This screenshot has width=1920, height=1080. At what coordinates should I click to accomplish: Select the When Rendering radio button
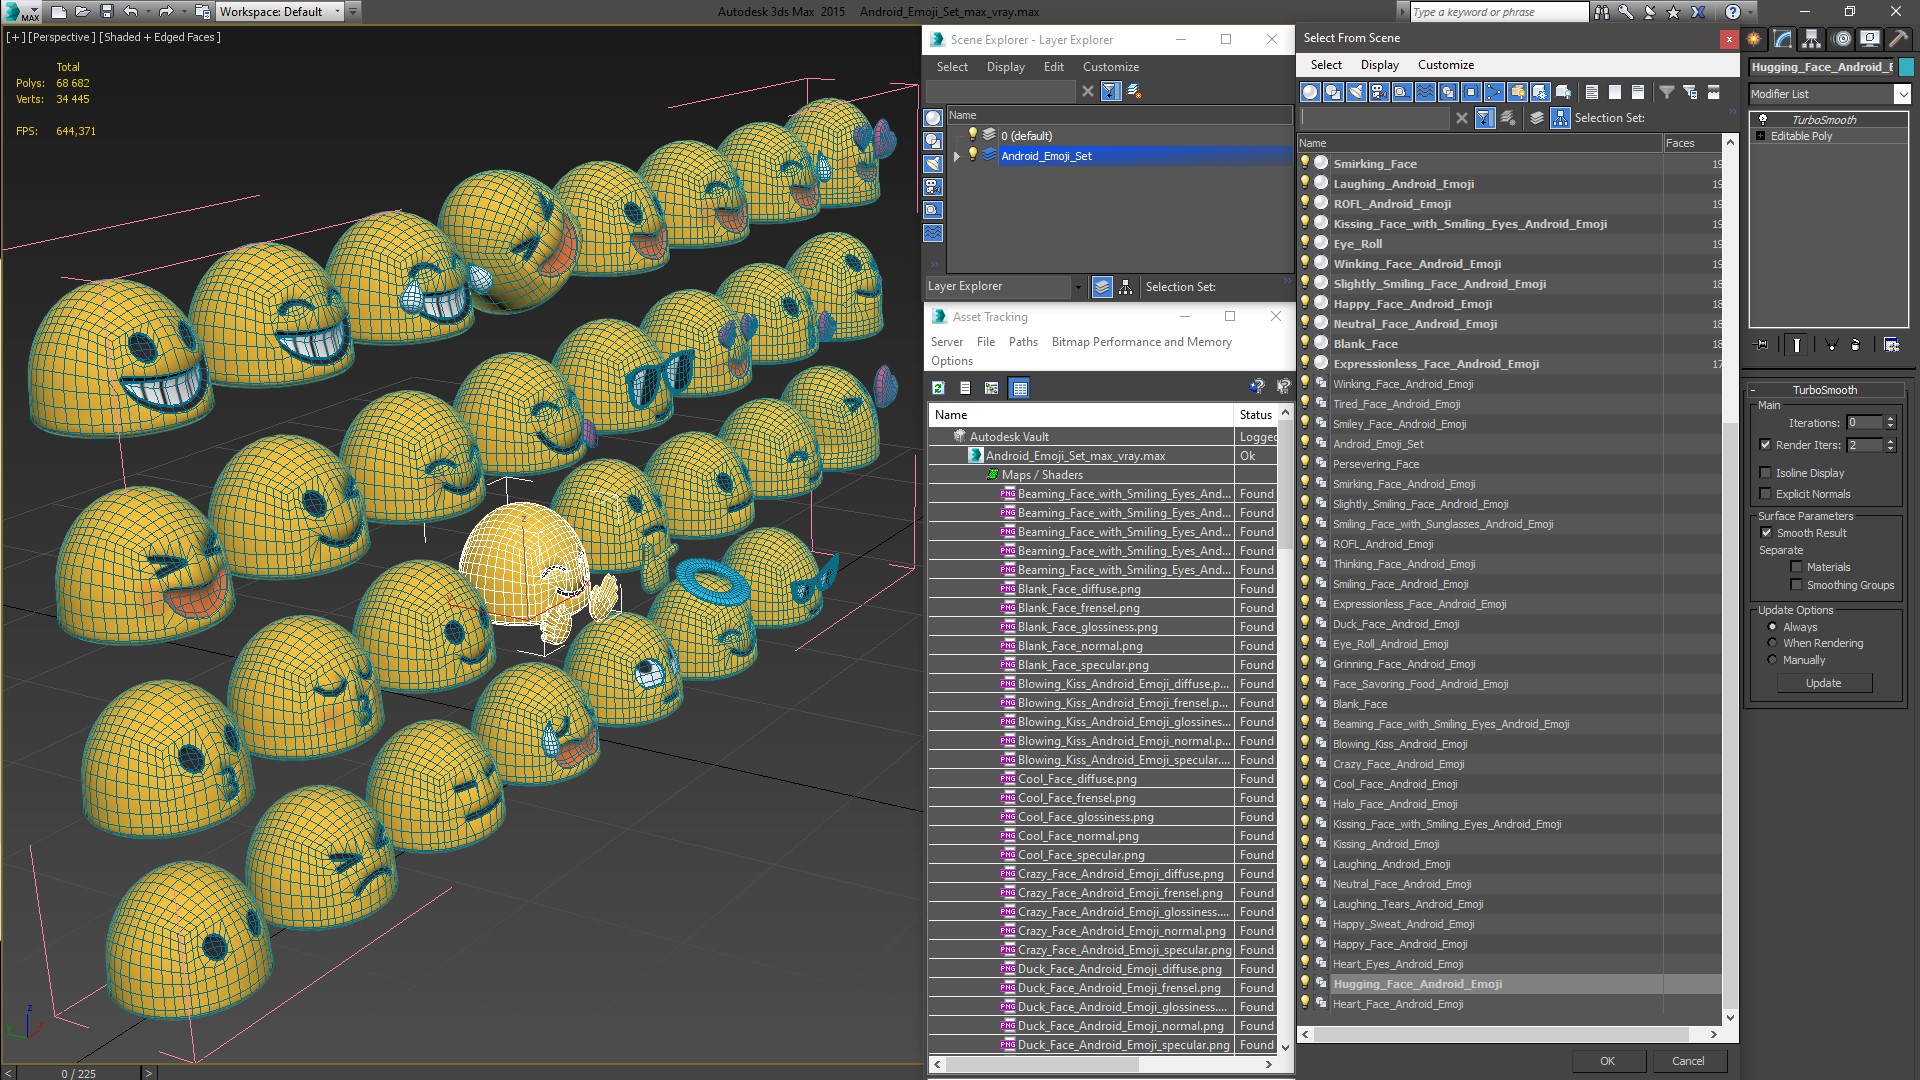1772,643
